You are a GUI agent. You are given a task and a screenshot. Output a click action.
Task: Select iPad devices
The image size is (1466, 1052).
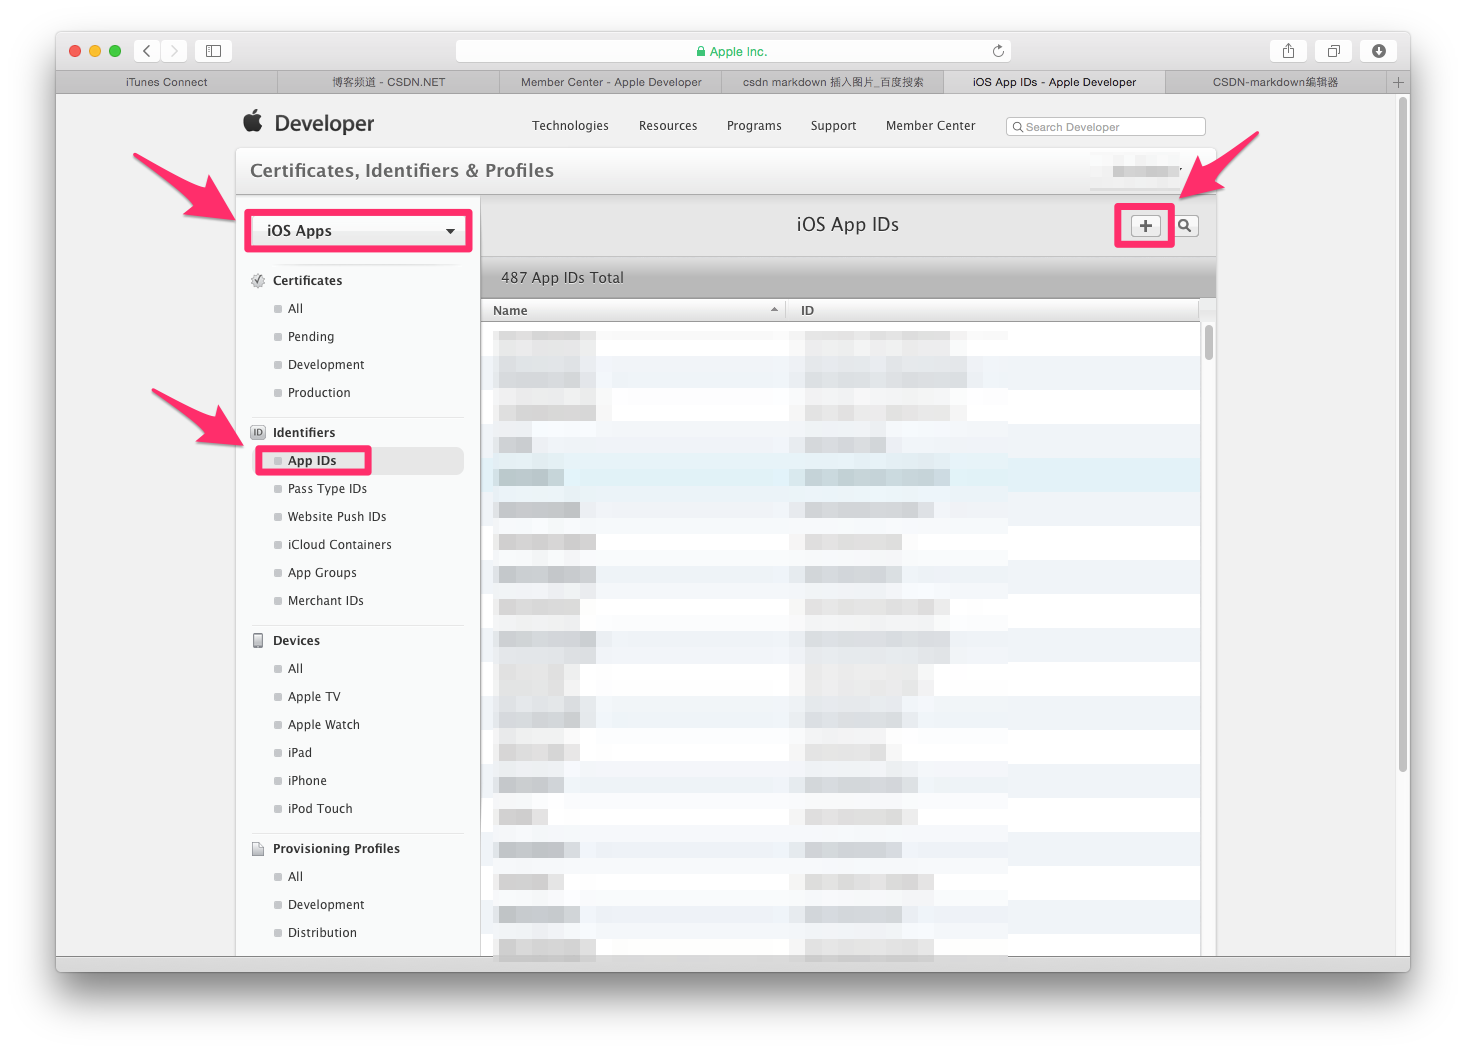[299, 753]
